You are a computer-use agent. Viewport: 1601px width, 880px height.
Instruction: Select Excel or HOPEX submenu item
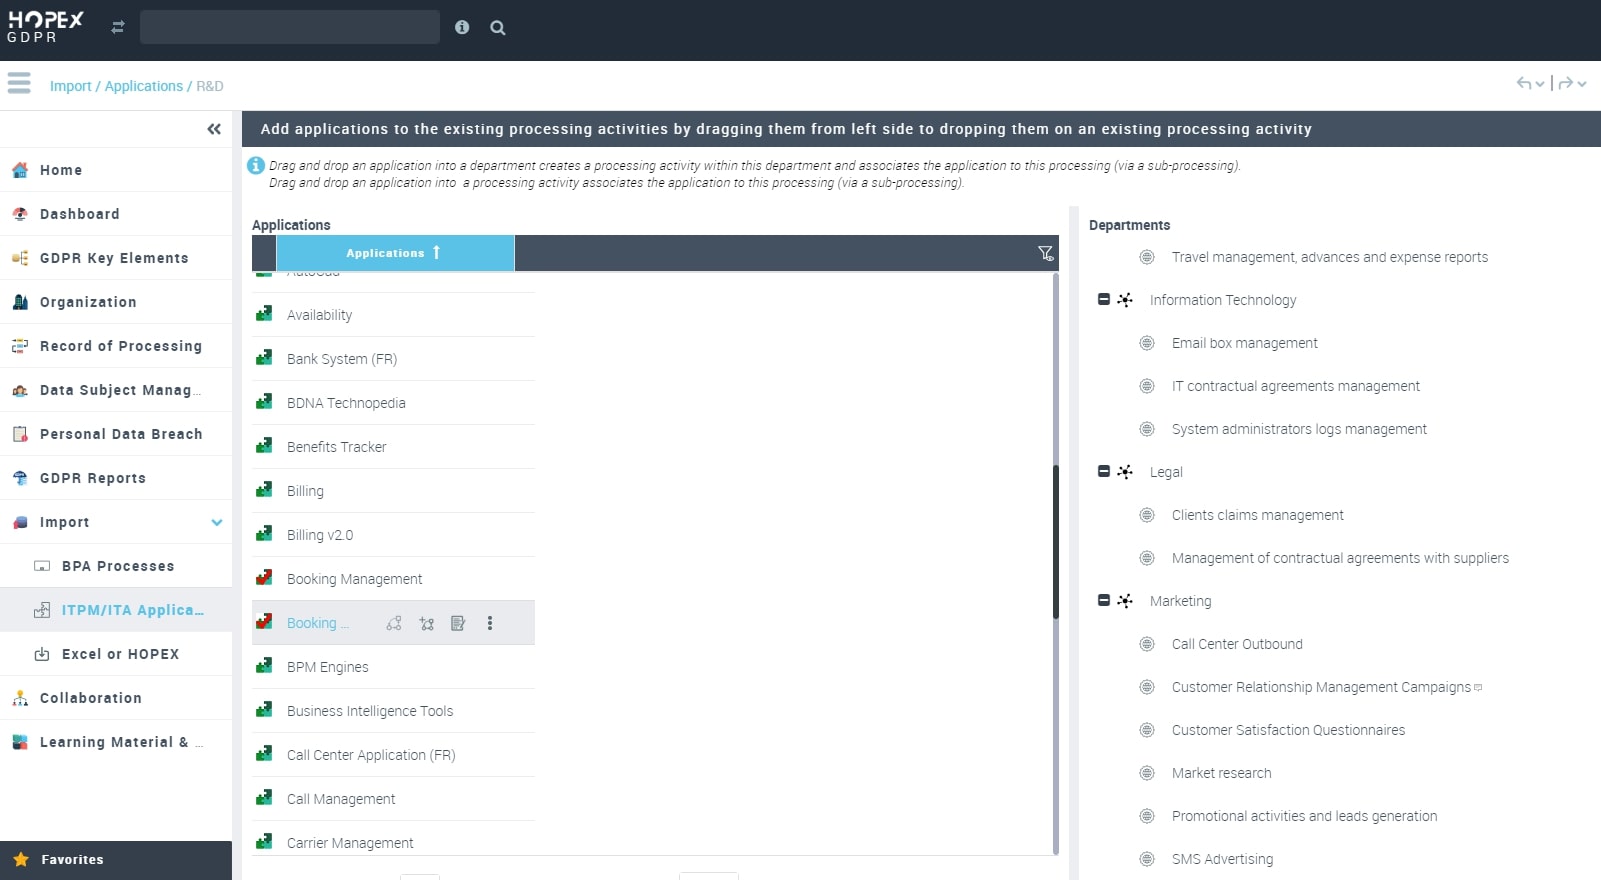tap(120, 654)
